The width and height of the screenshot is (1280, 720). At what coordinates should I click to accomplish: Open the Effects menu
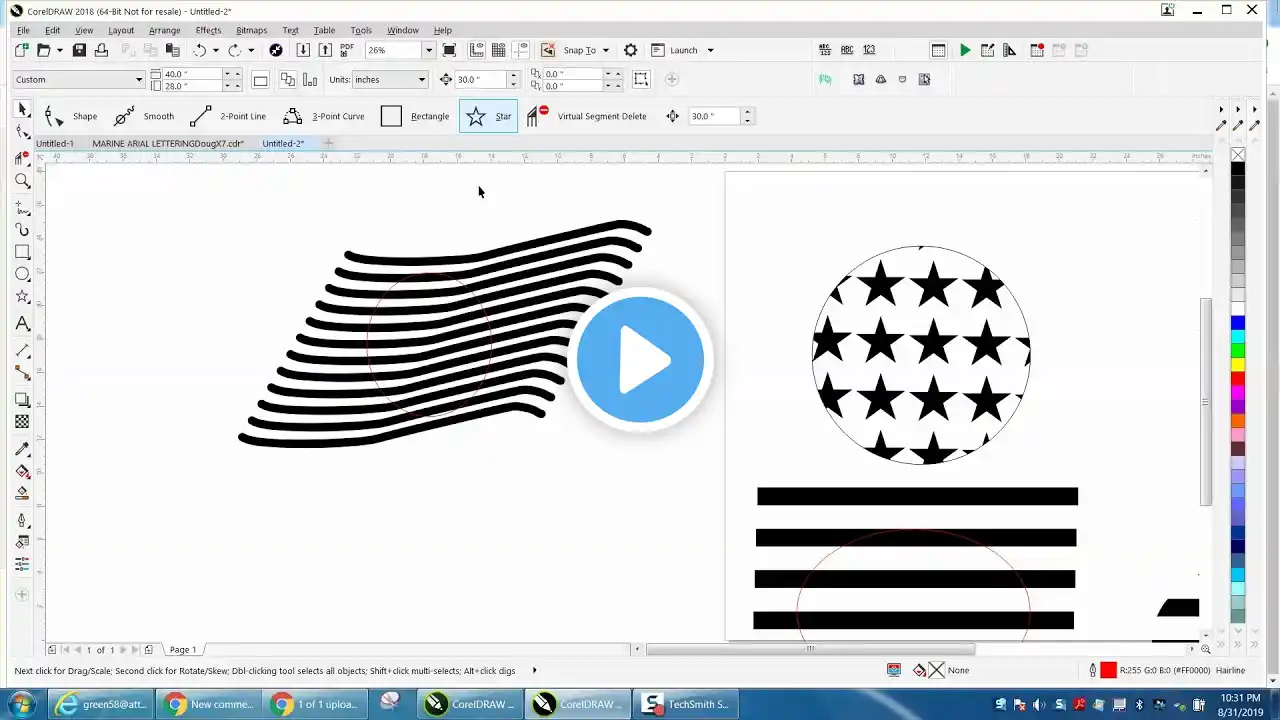(x=208, y=30)
